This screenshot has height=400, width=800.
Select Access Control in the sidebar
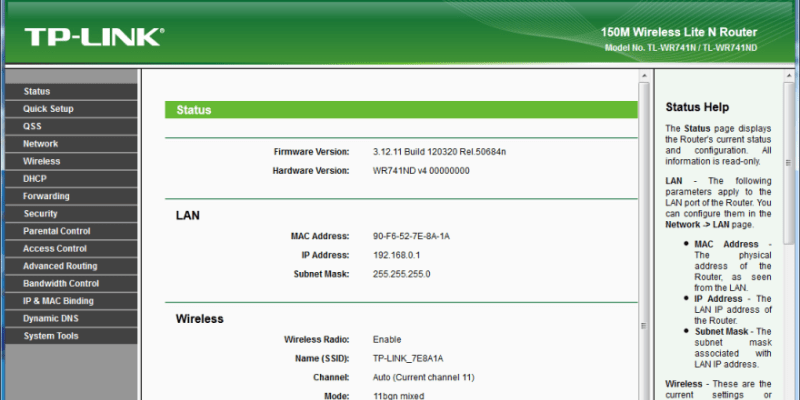71,248
